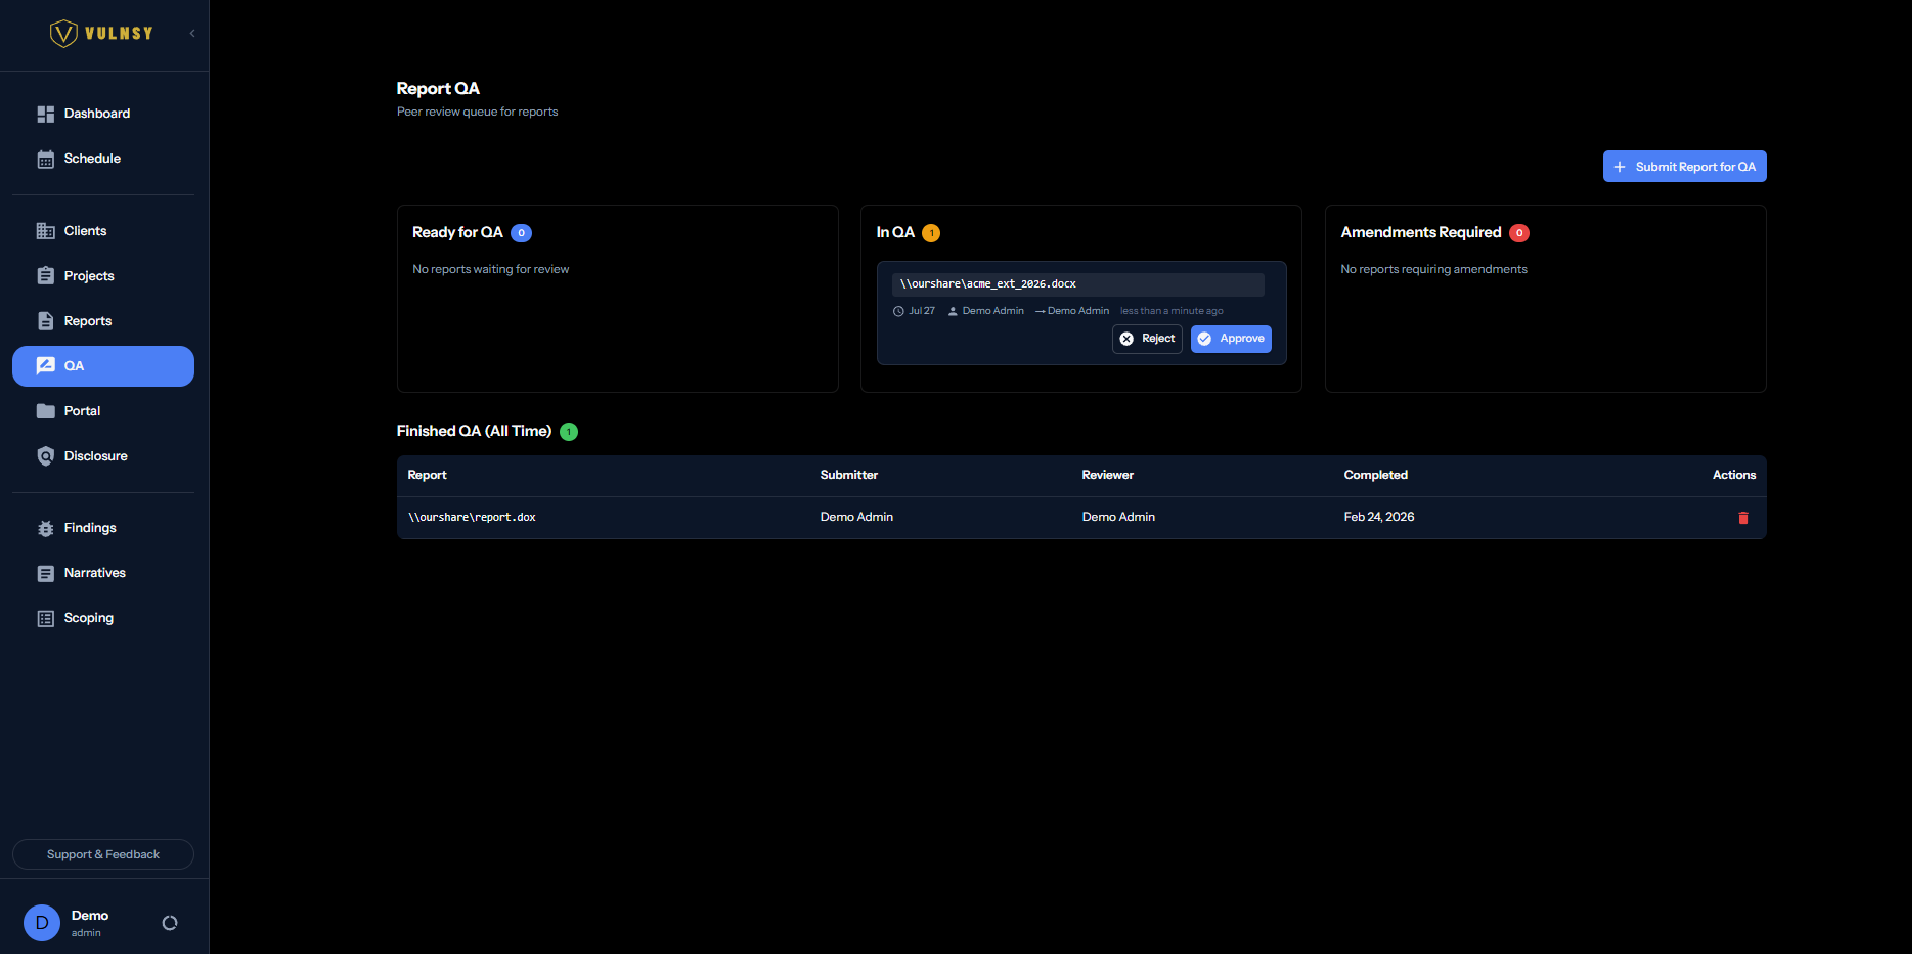Click the Scoping list icon
Viewport: 1912px width, 954px height.
click(x=46, y=618)
